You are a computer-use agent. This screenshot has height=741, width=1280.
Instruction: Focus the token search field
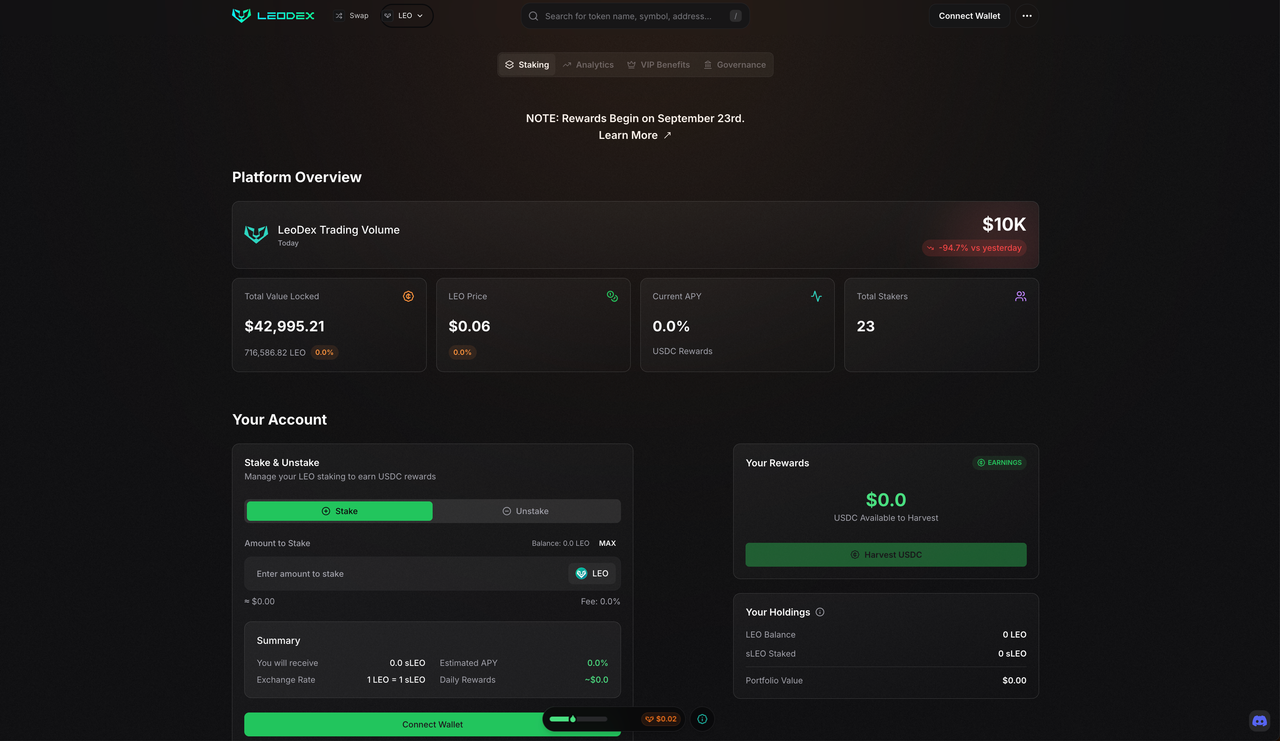click(x=634, y=16)
